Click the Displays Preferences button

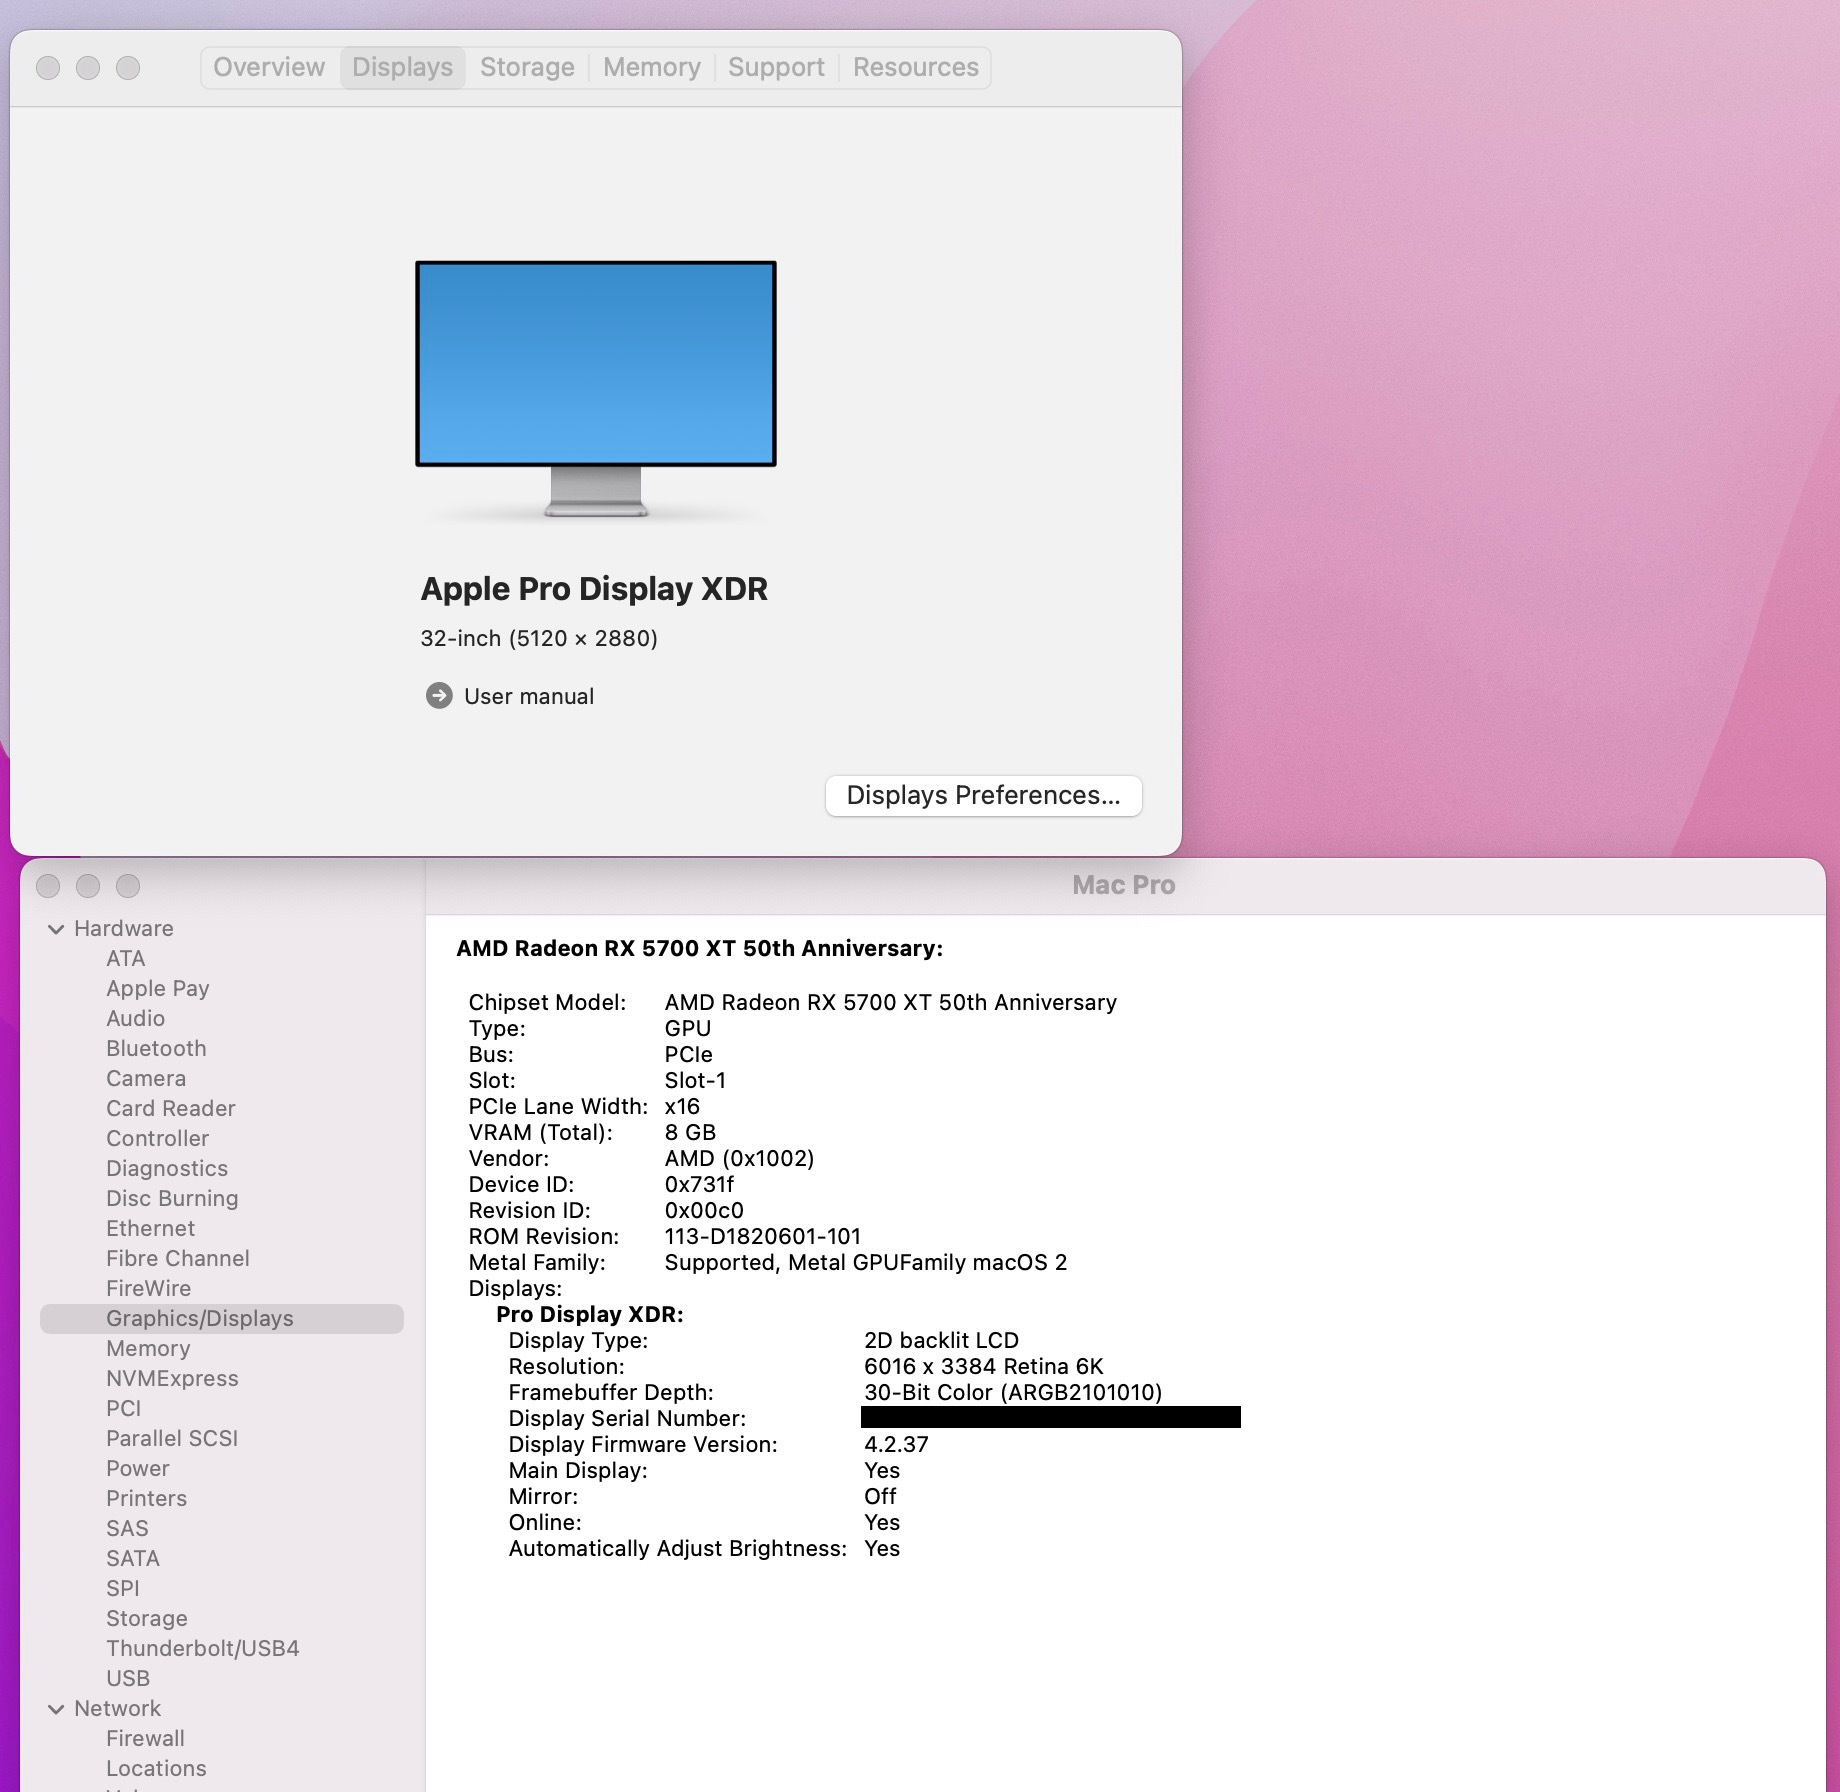pos(983,795)
